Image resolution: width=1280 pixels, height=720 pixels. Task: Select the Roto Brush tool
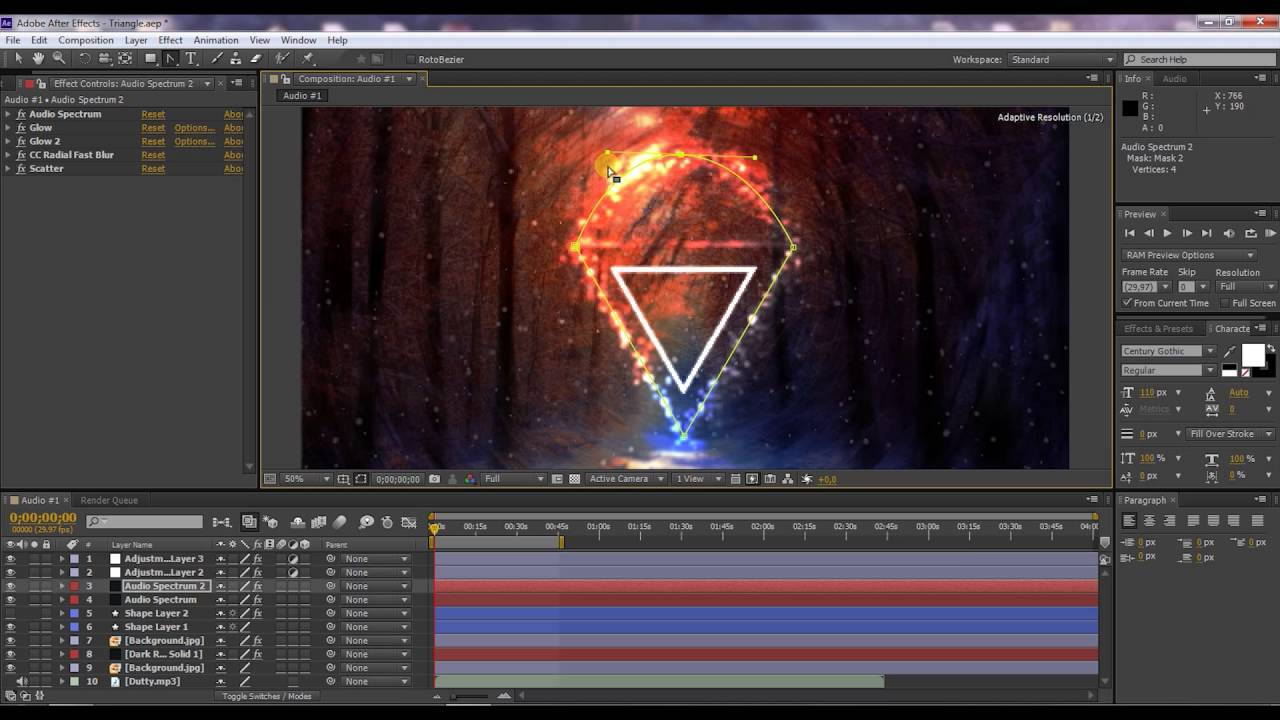click(282, 59)
